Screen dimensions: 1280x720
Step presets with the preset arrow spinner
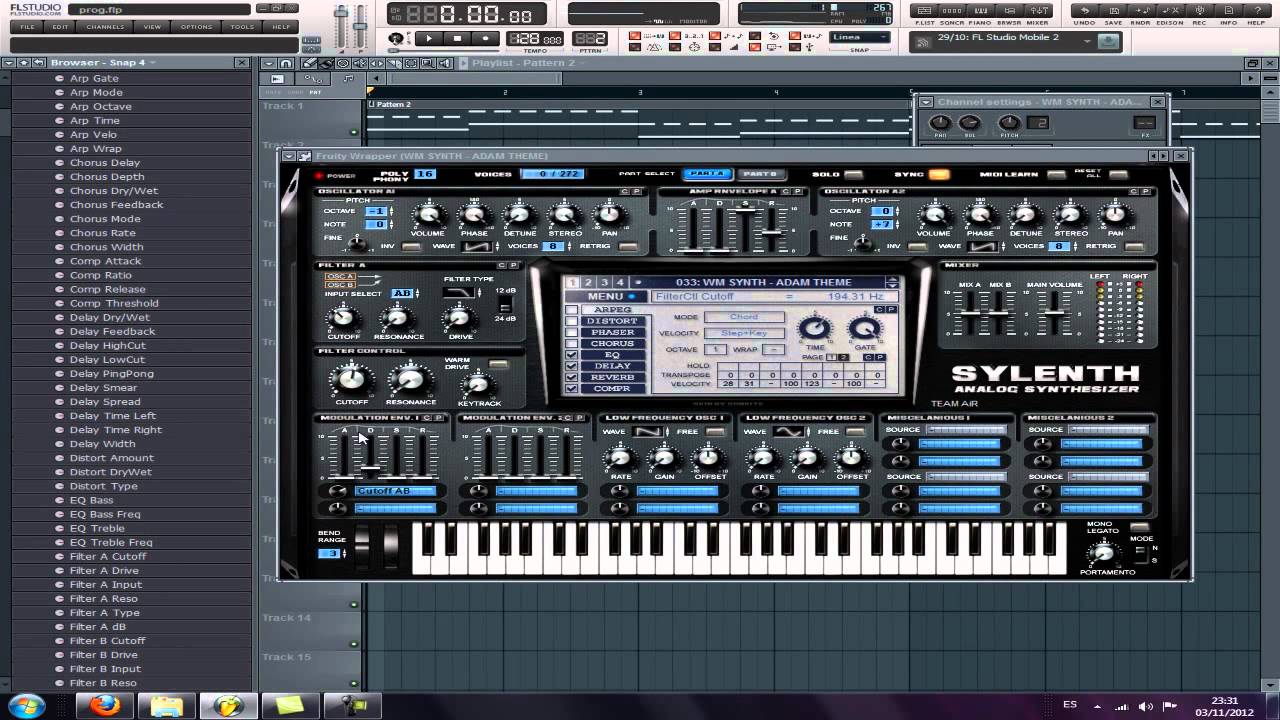click(x=892, y=283)
